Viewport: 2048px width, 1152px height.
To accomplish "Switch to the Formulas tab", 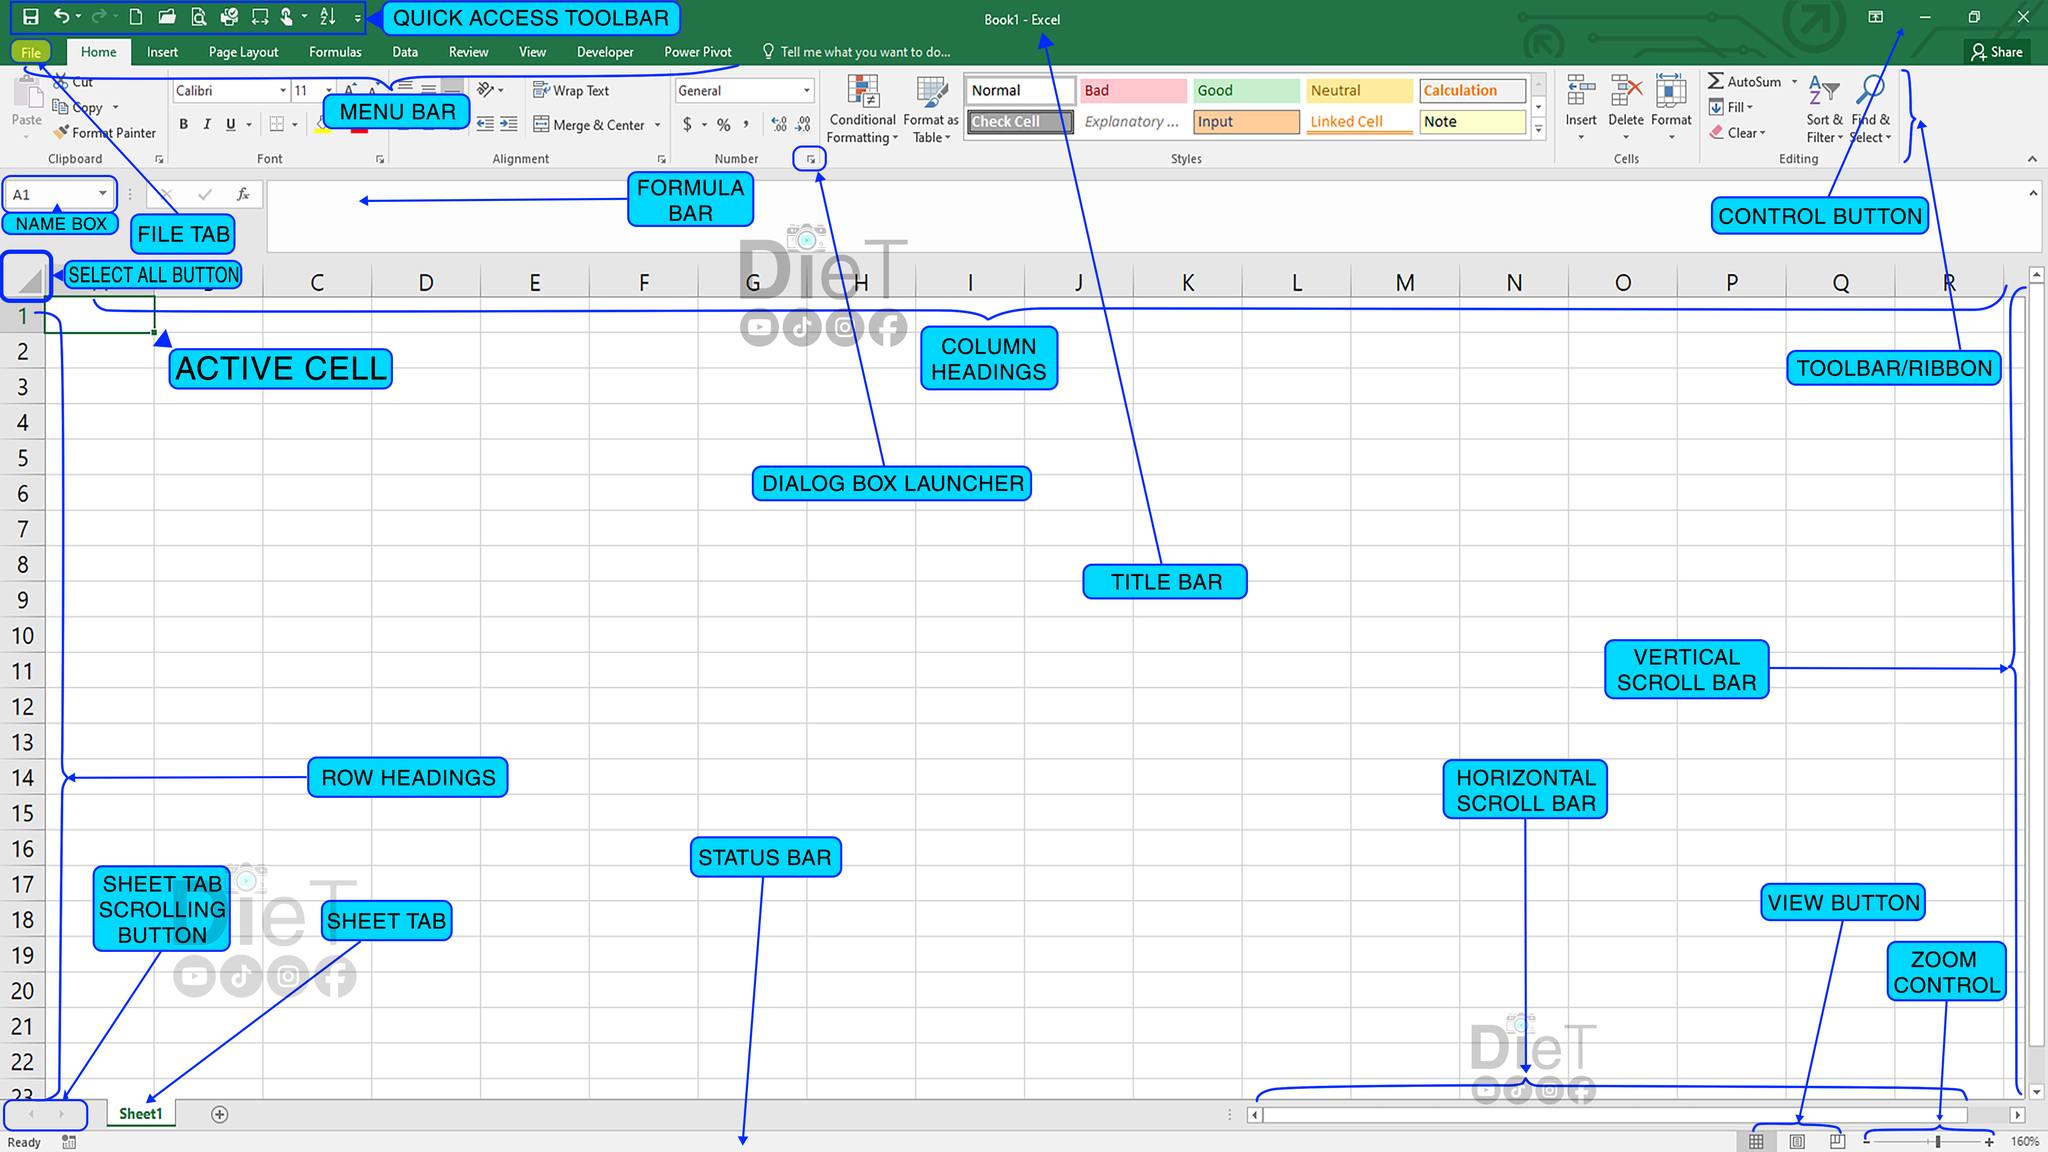I will click(x=335, y=52).
